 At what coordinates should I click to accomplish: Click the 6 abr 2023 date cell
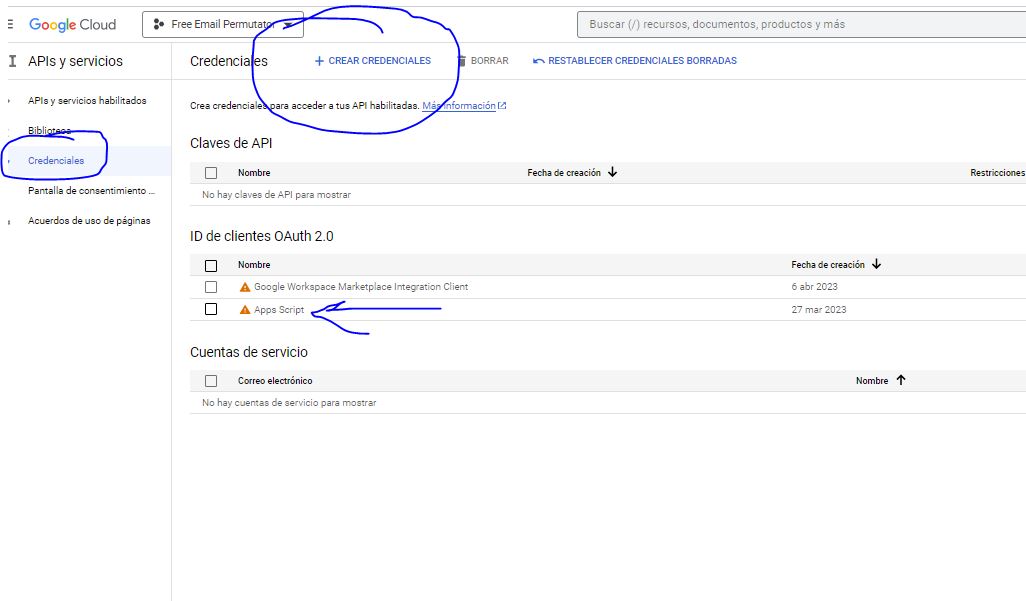[814, 287]
